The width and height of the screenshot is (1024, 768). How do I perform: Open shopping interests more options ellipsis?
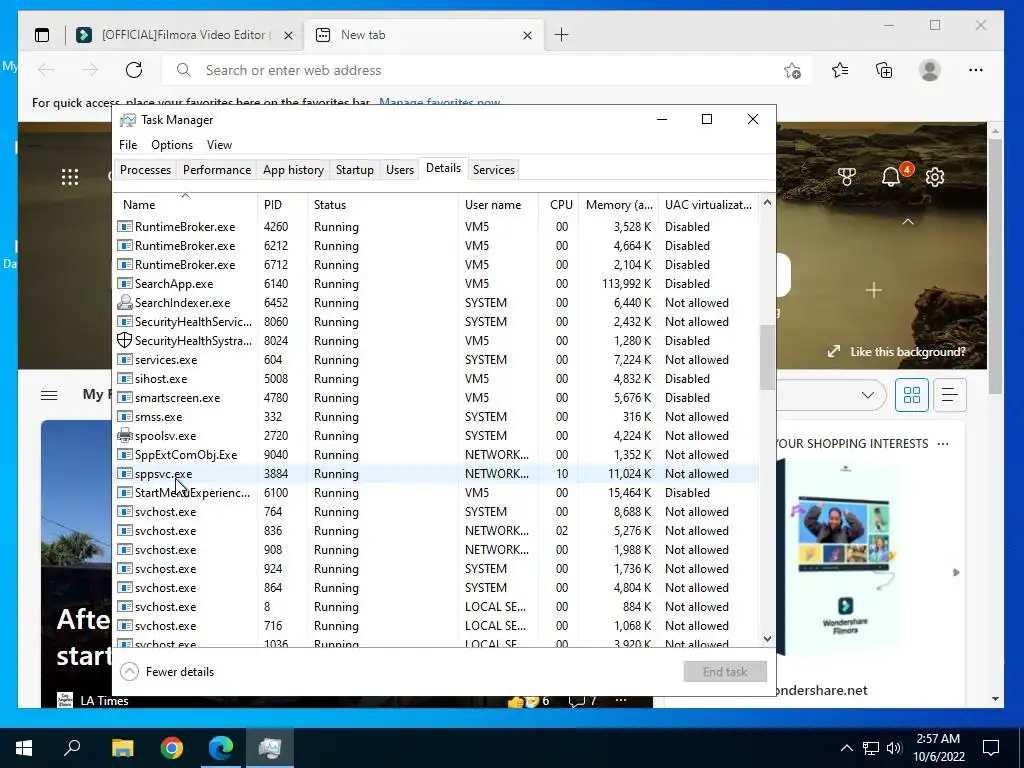pos(942,443)
